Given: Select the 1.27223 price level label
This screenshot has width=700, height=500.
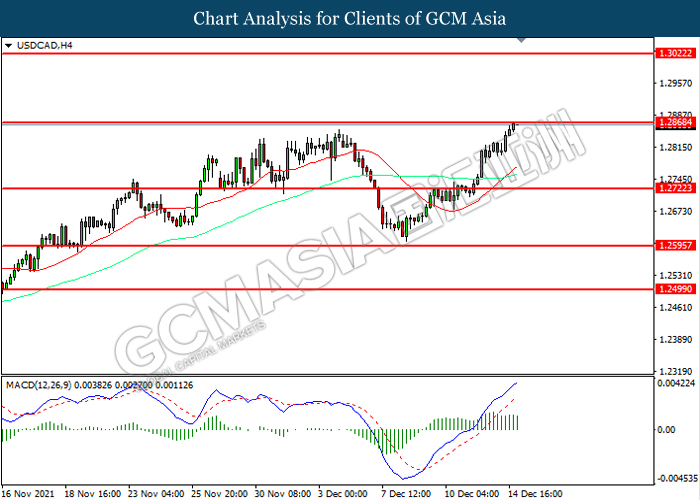Looking at the screenshot, I should pos(675,188).
